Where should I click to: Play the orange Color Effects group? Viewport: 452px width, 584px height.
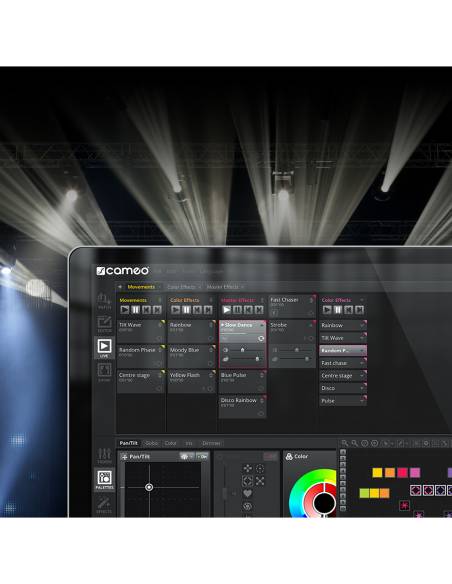pos(176,310)
